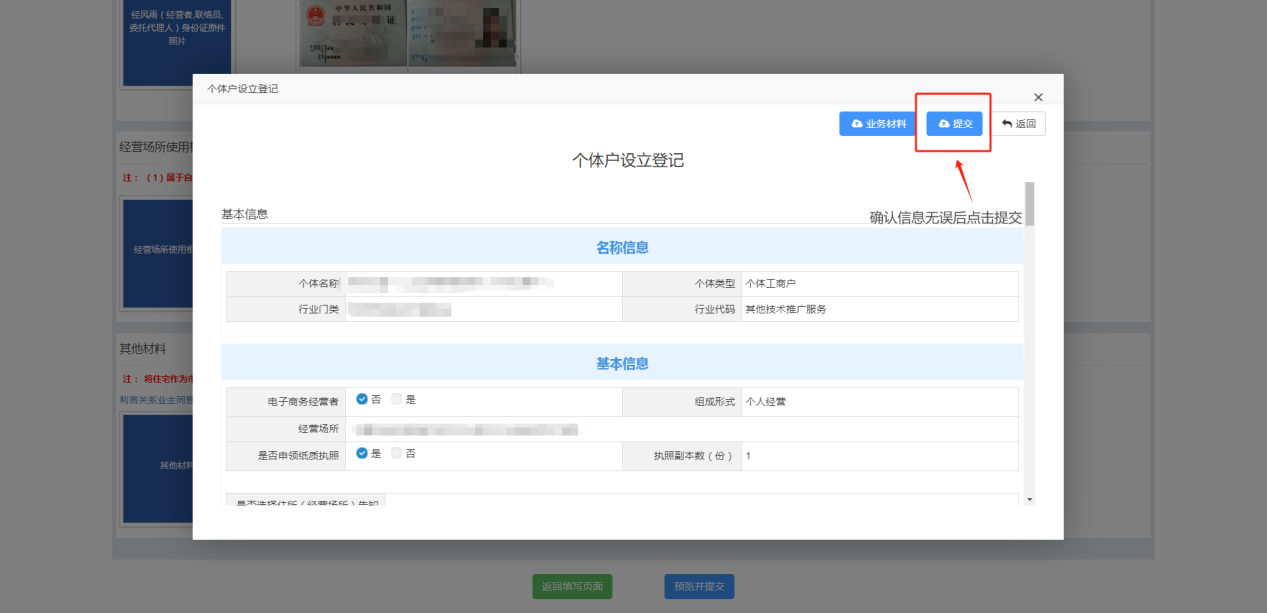Screen dimensions: 1267x613
Task: Click the 返回 back arrow button
Action: click(x=1018, y=123)
